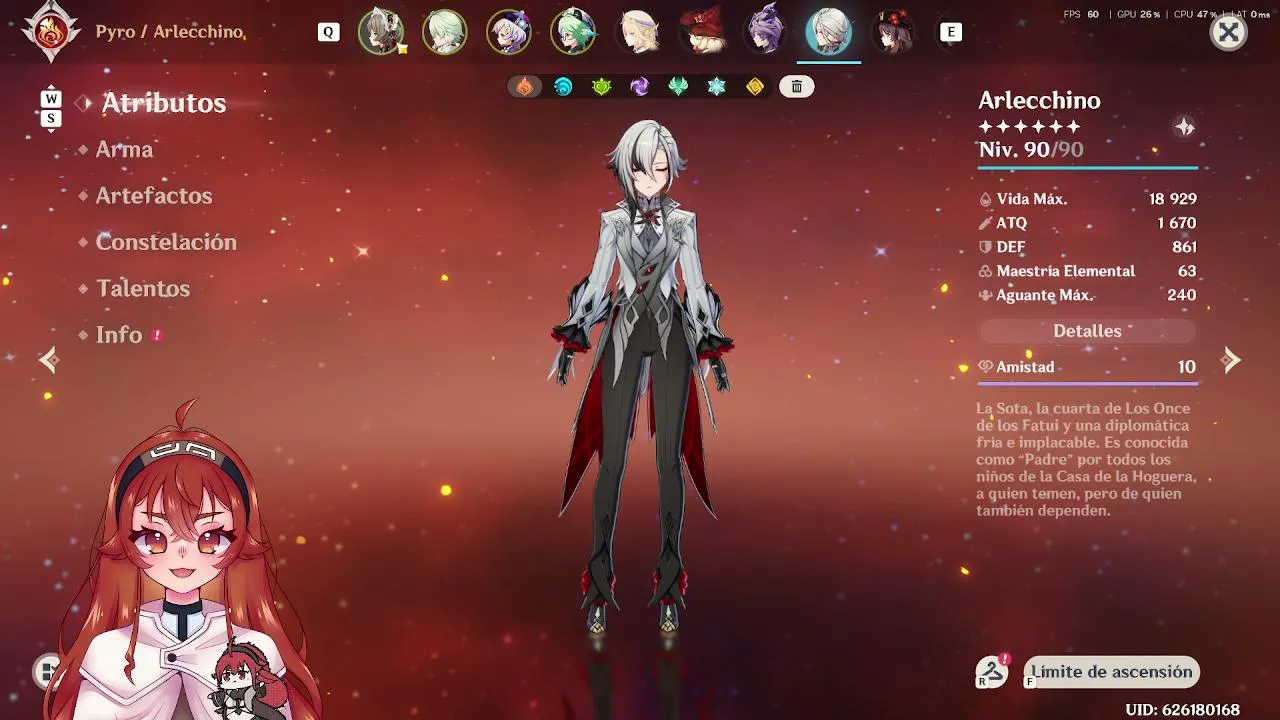Select the highlighted Arlecchino portrait
Screen dimensions: 1280x720
[x=829, y=32]
